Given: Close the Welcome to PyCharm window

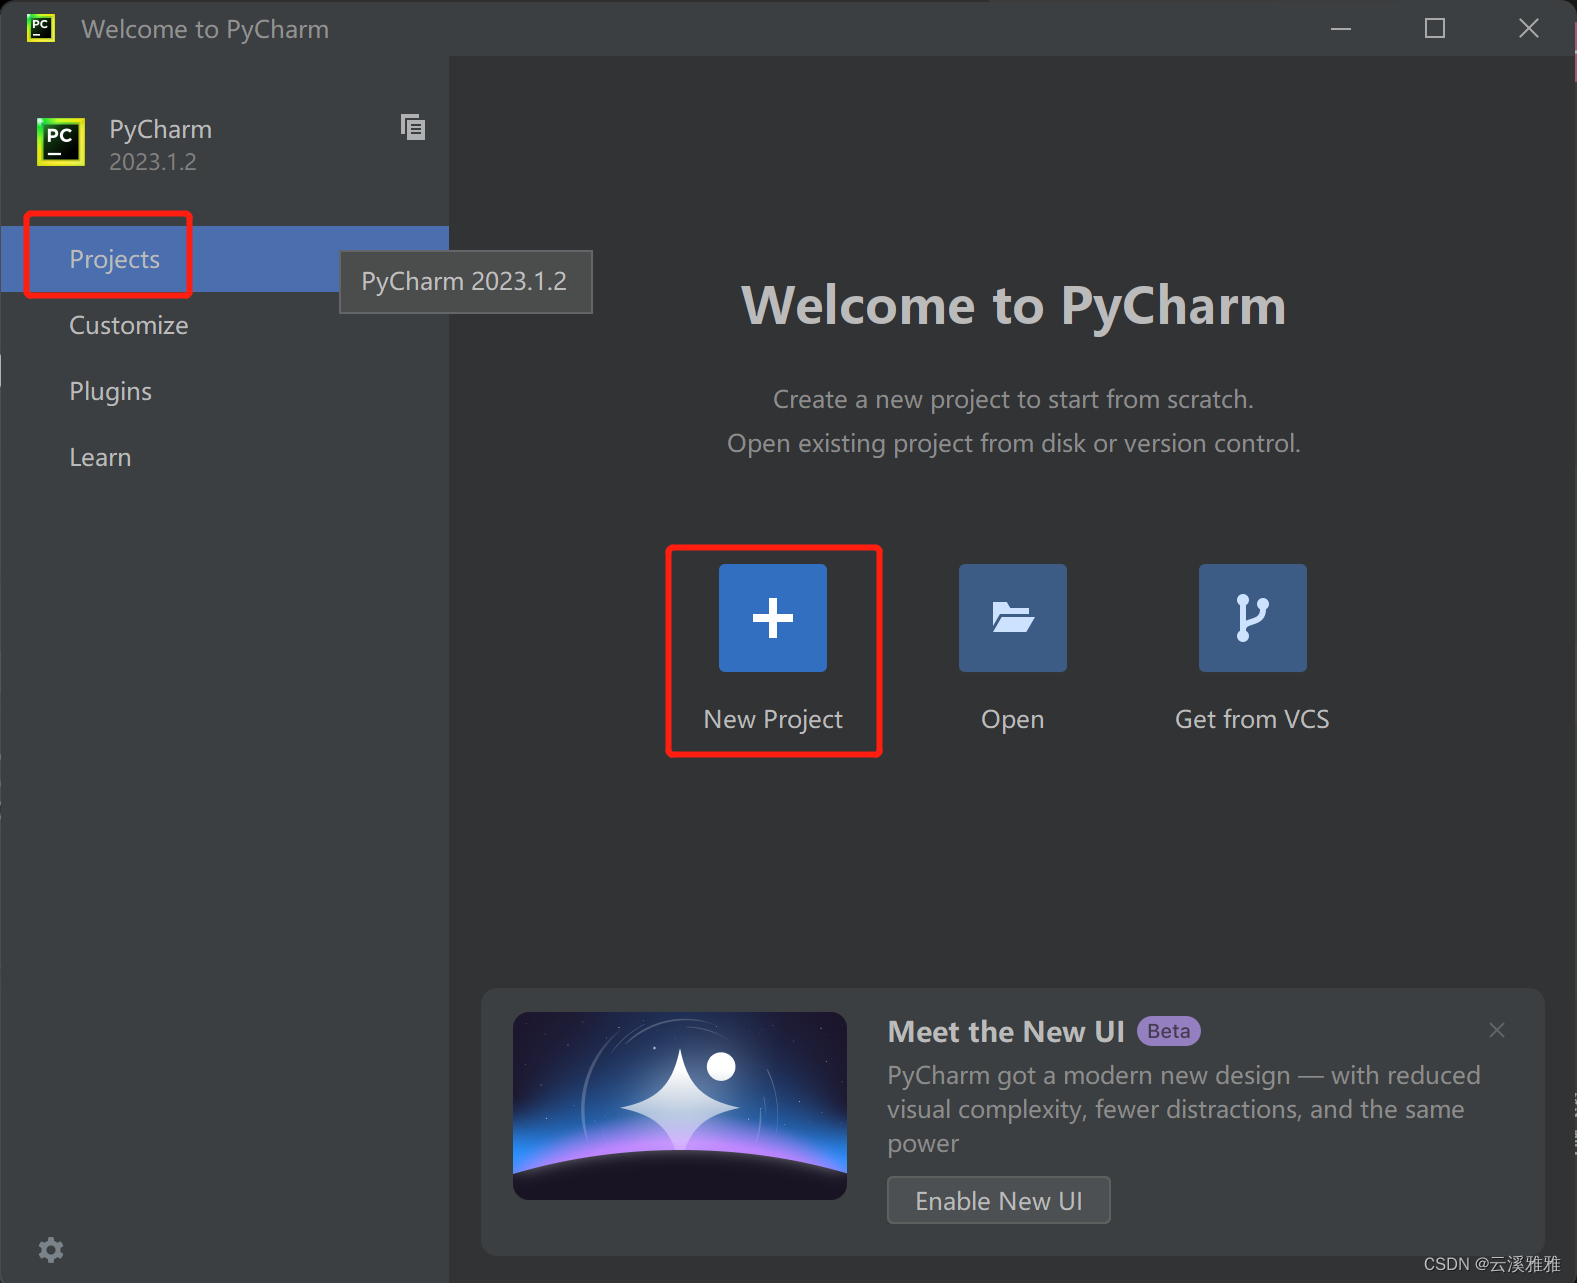Looking at the screenshot, I should coord(1529,28).
